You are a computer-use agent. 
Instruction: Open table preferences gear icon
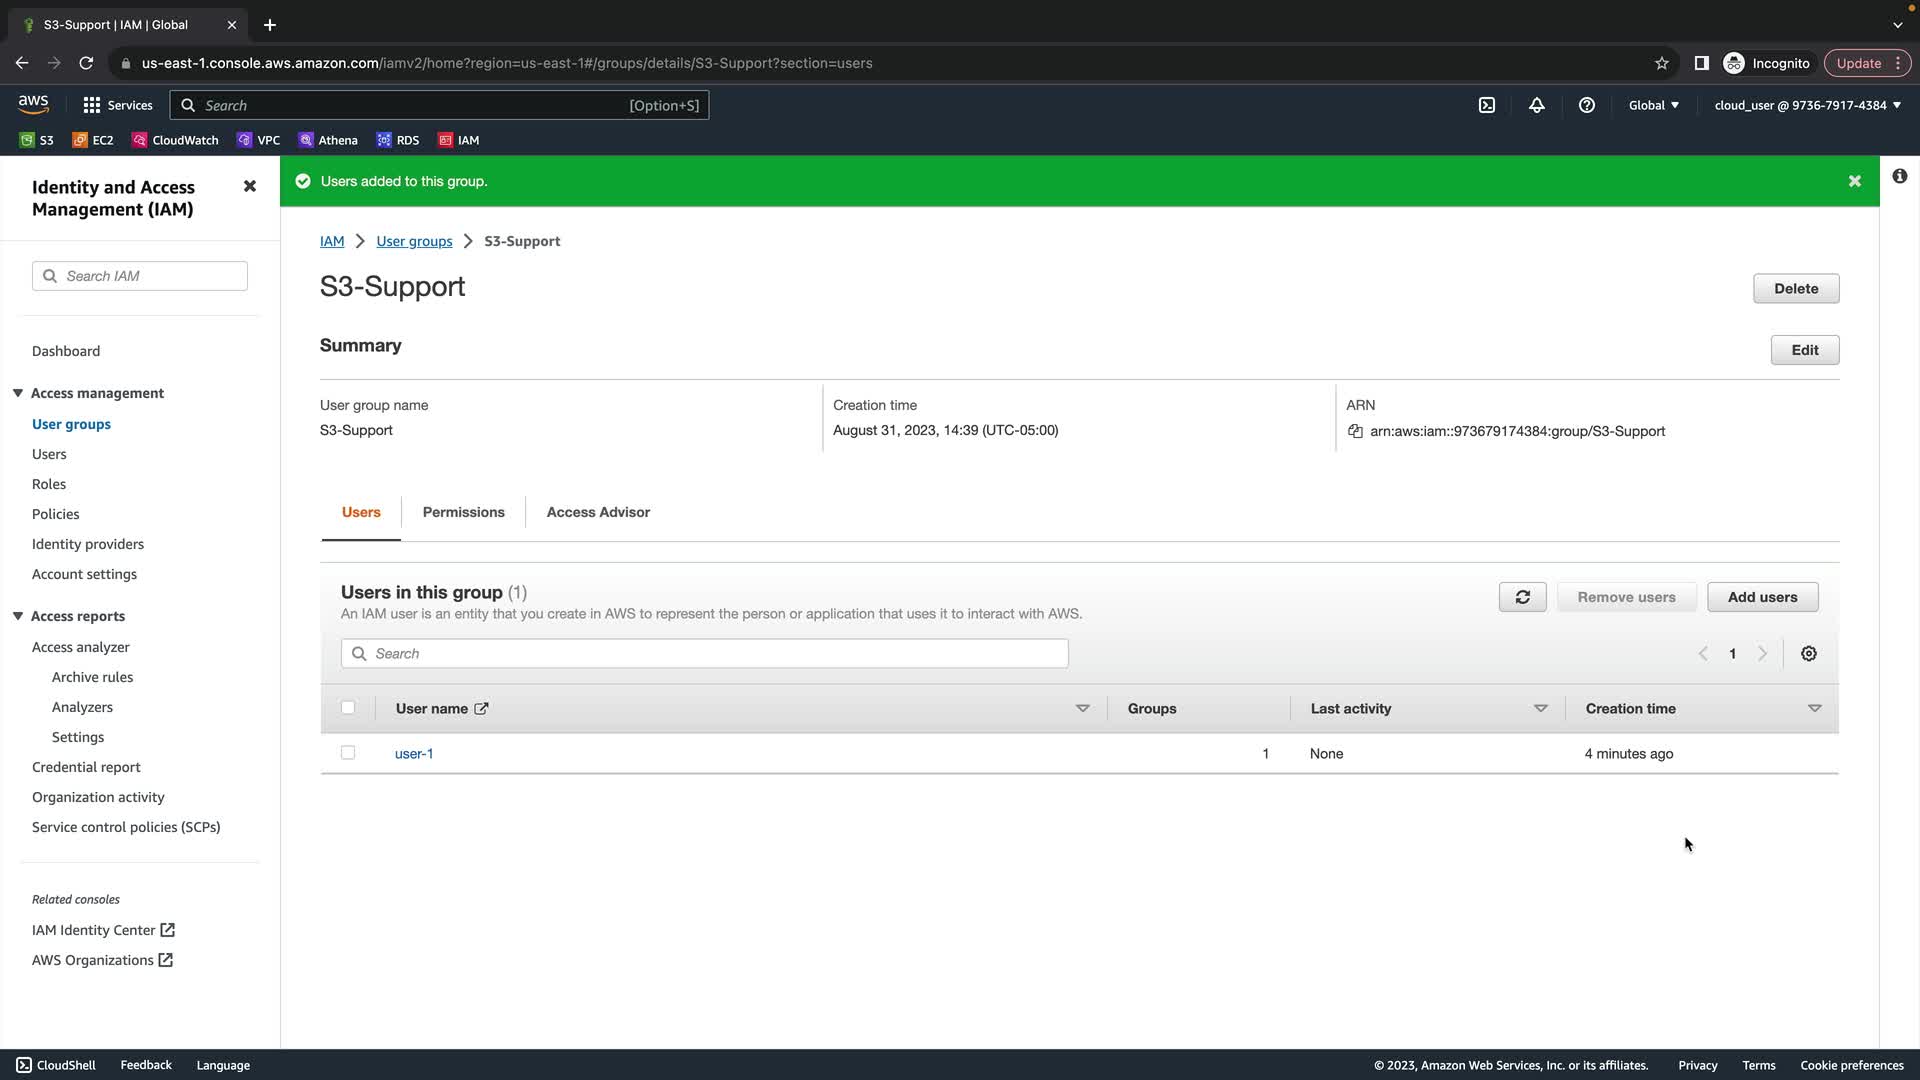coord(1808,653)
